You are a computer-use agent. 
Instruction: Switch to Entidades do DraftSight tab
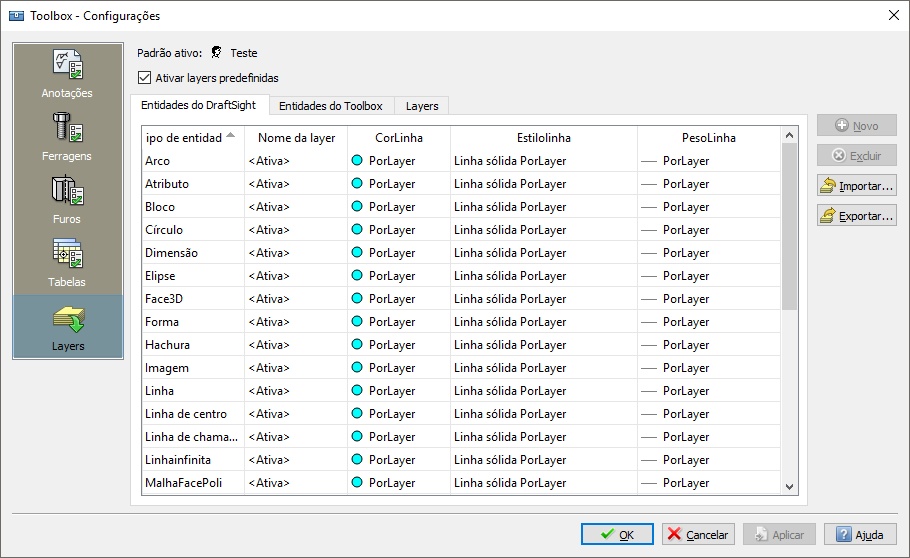198,105
